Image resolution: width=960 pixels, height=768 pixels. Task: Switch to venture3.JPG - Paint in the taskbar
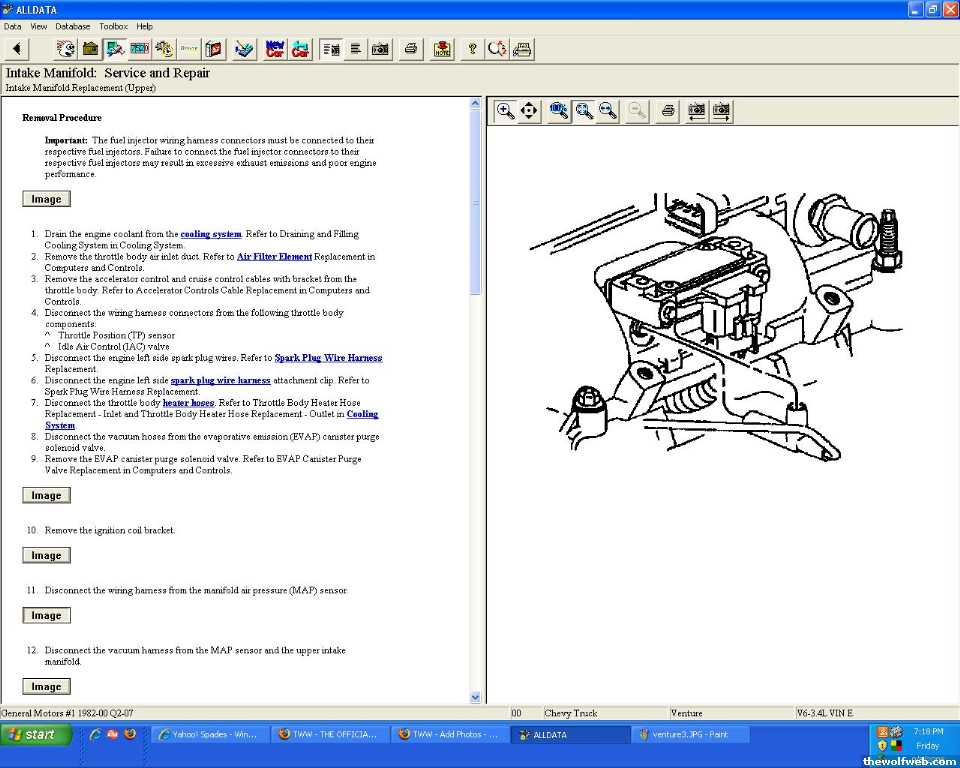(x=689, y=735)
